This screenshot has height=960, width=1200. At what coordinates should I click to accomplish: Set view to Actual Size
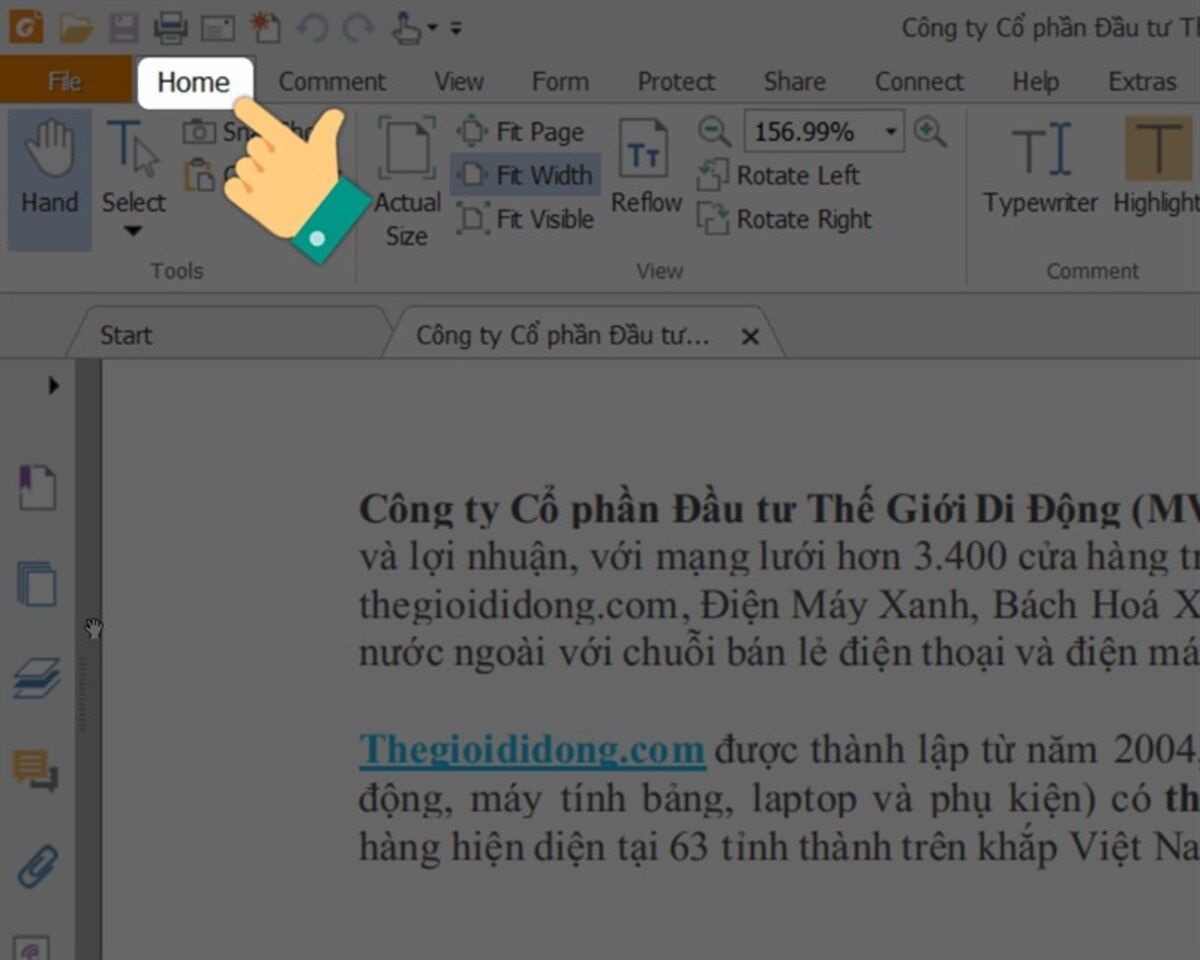[407, 183]
